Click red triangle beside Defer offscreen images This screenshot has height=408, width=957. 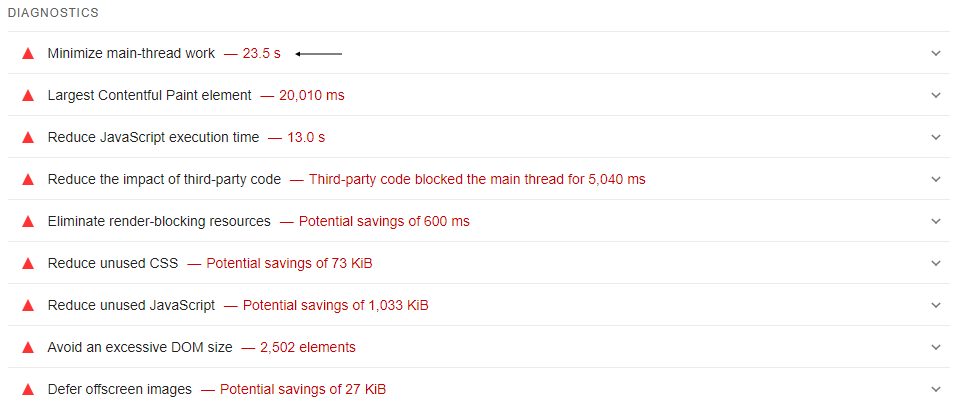click(x=27, y=390)
